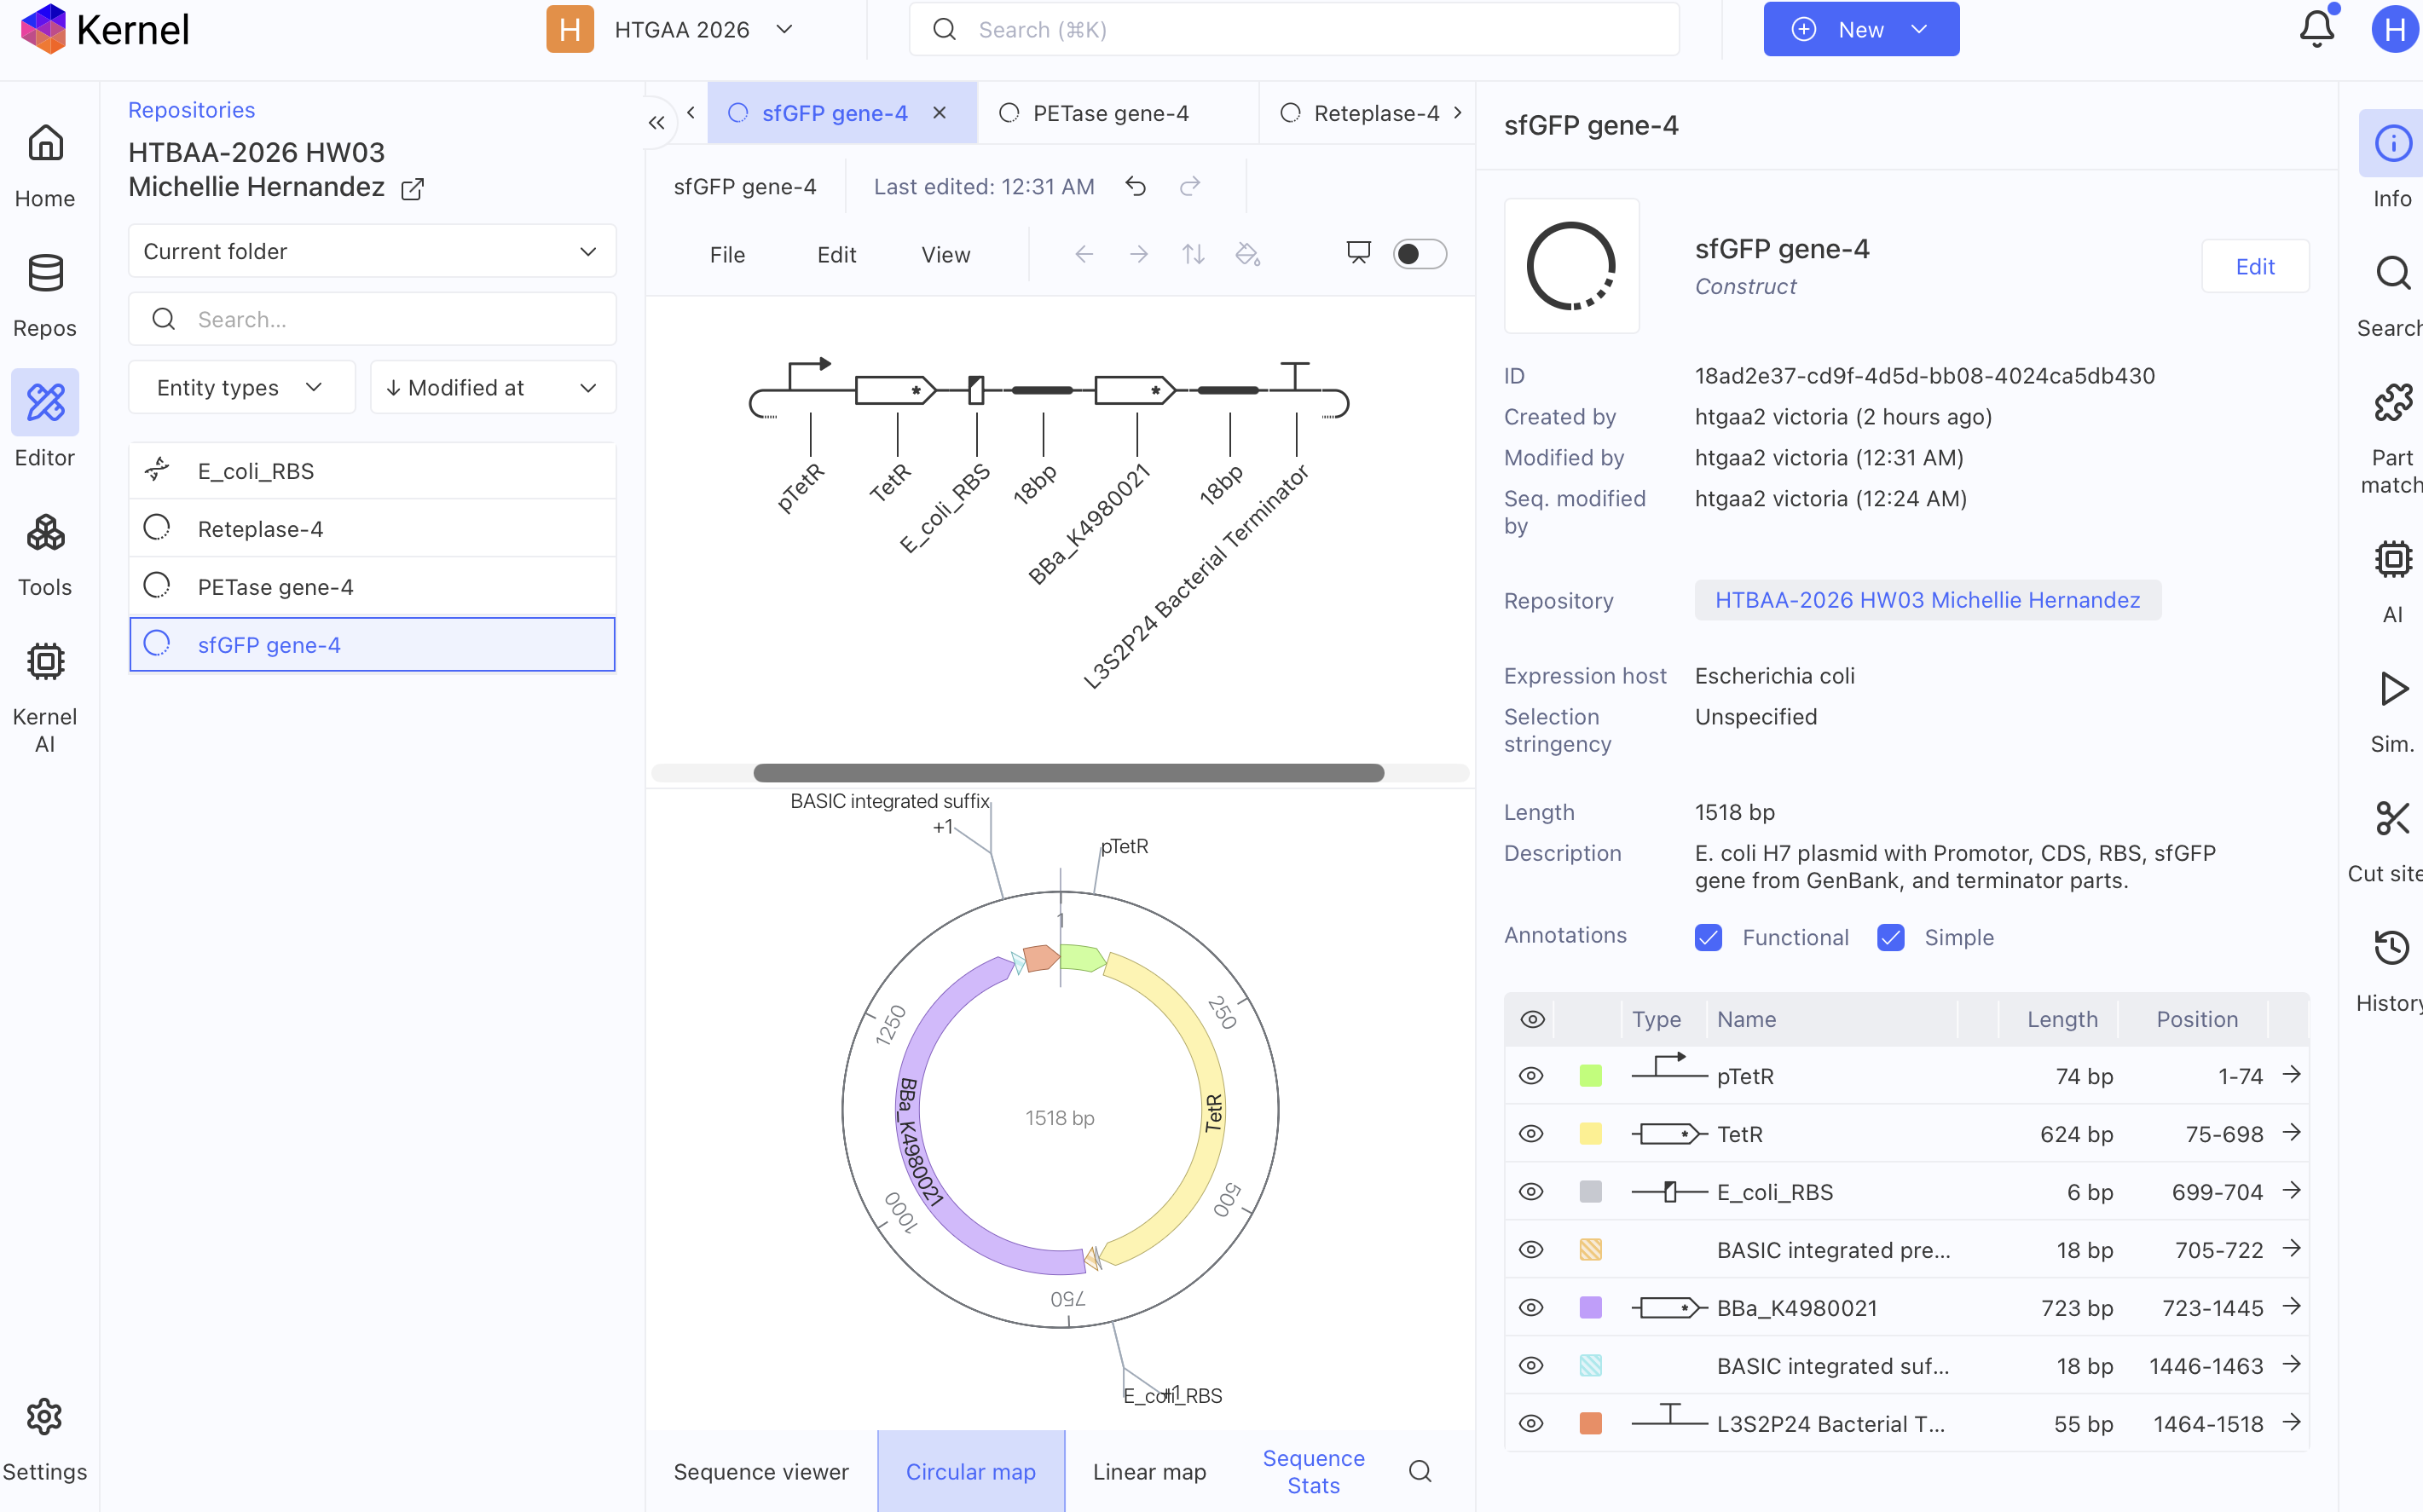Viewport: 2423px width, 1512px height.
Task: Open the View menu
Action: [x=945, y=255]
